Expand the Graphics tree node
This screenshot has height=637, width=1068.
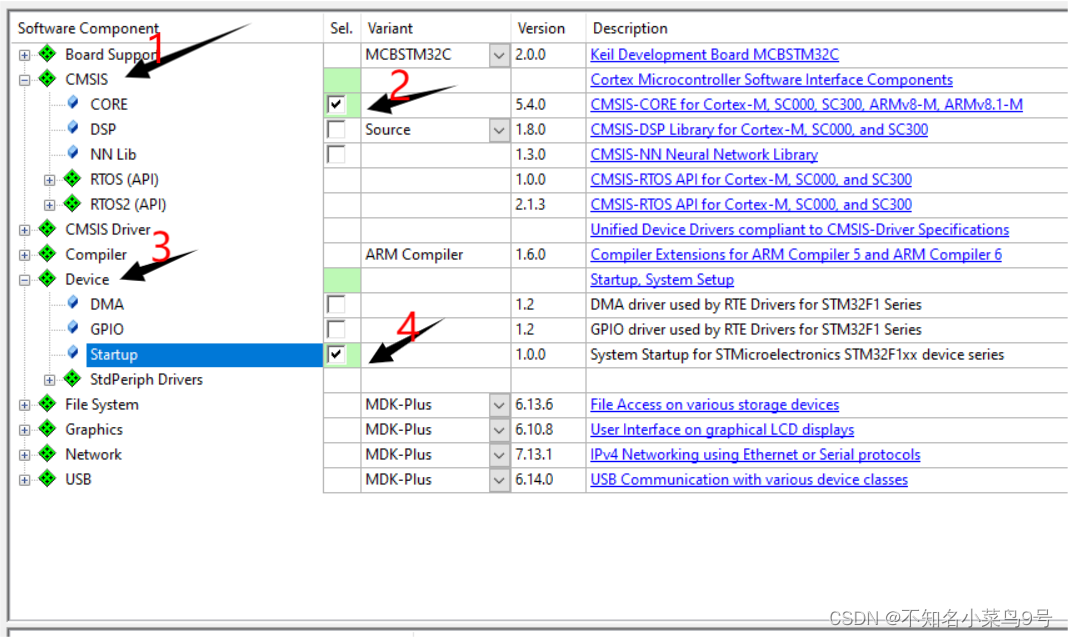point(25,431)
